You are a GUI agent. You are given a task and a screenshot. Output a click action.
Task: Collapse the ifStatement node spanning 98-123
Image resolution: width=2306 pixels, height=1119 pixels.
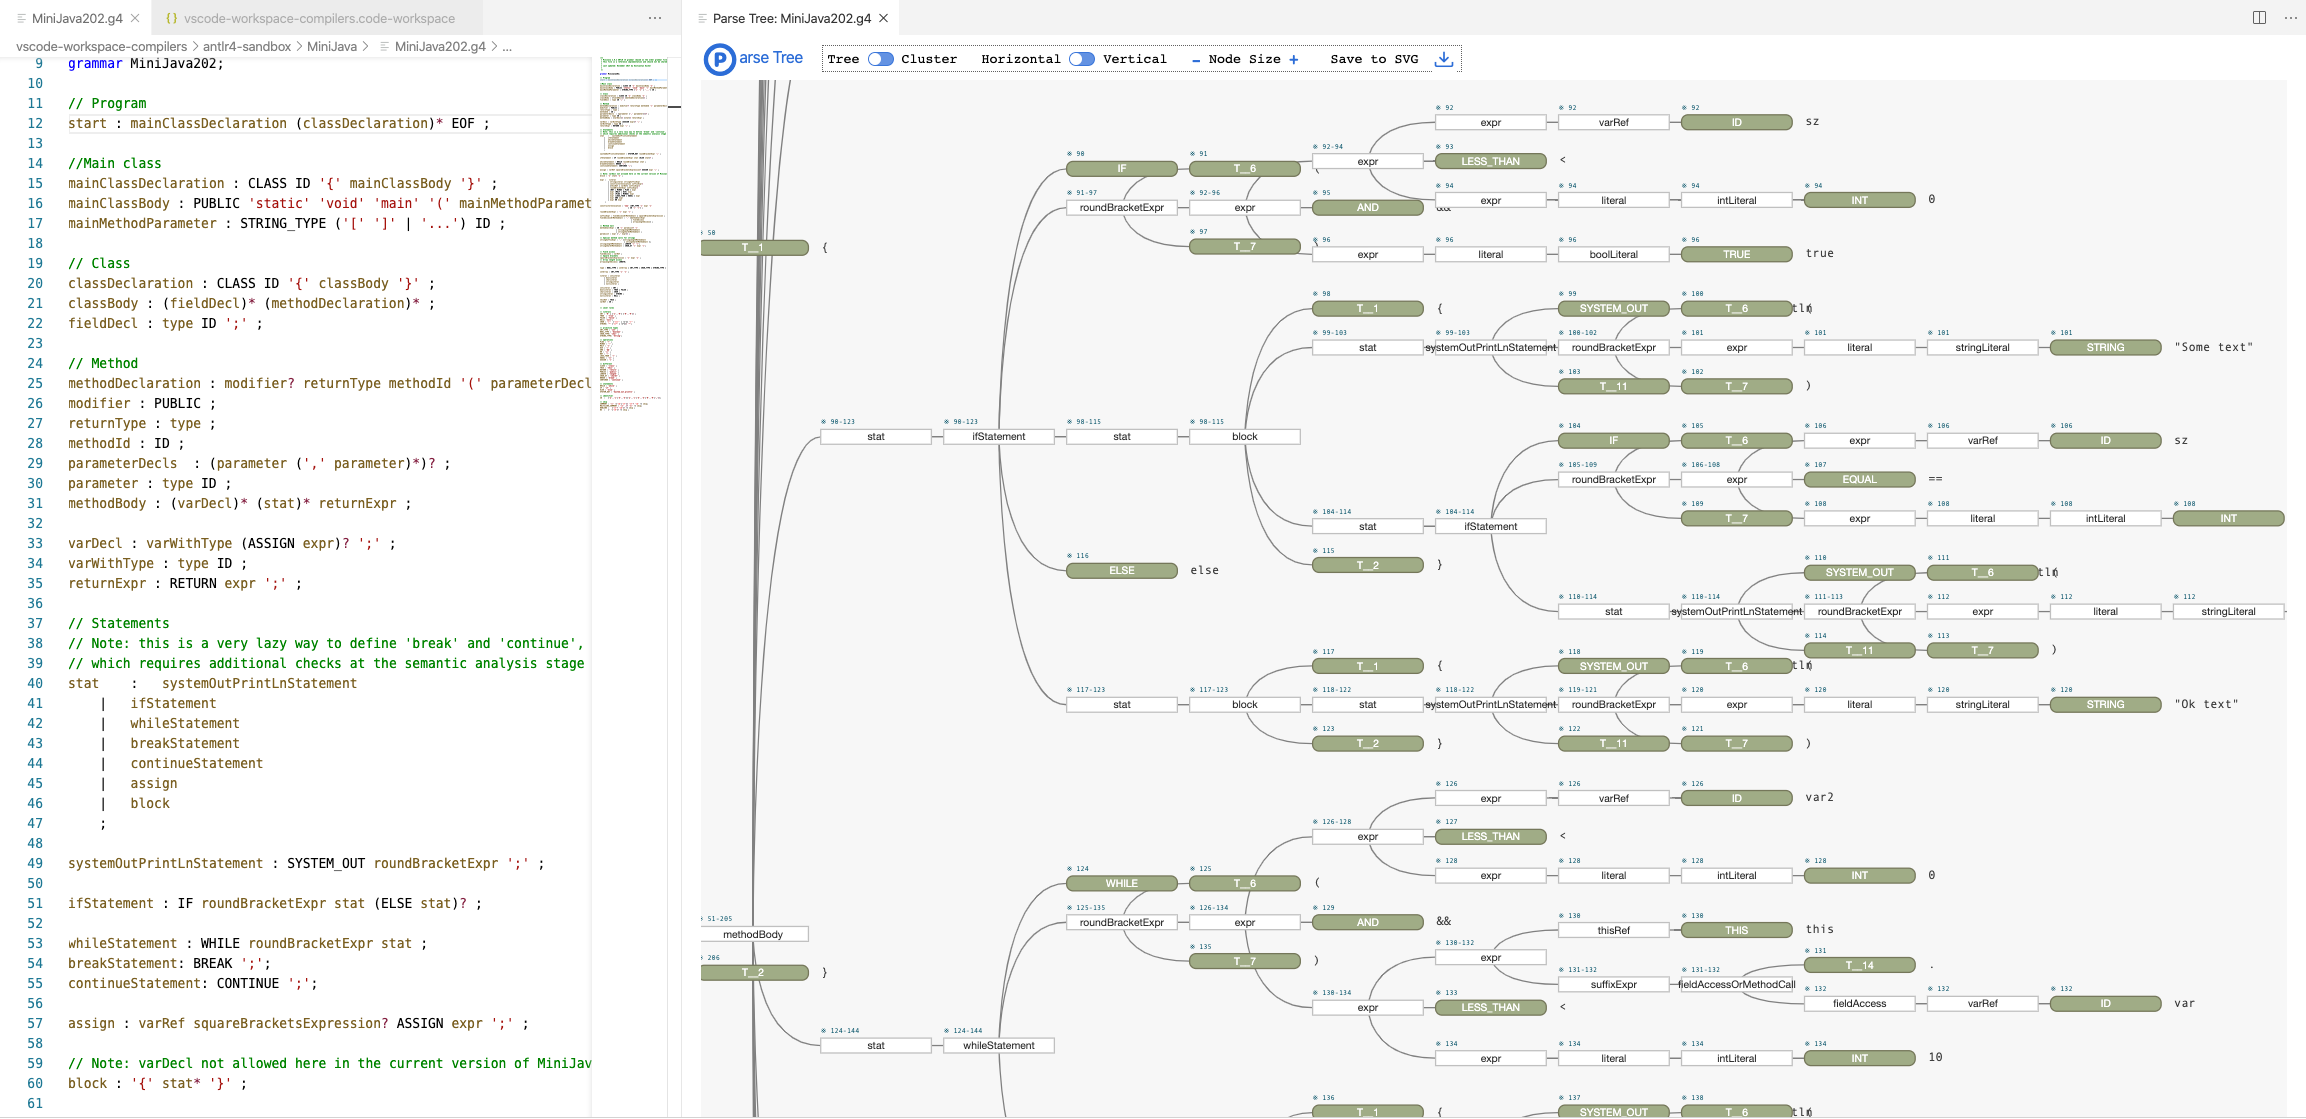[x=998, y=437]
